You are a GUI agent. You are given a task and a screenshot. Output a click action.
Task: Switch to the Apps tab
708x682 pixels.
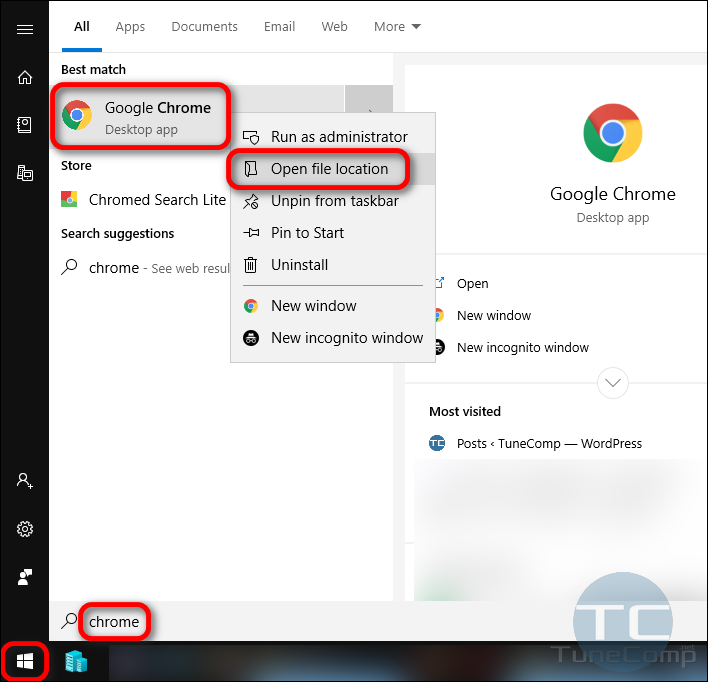coord(130,26)
